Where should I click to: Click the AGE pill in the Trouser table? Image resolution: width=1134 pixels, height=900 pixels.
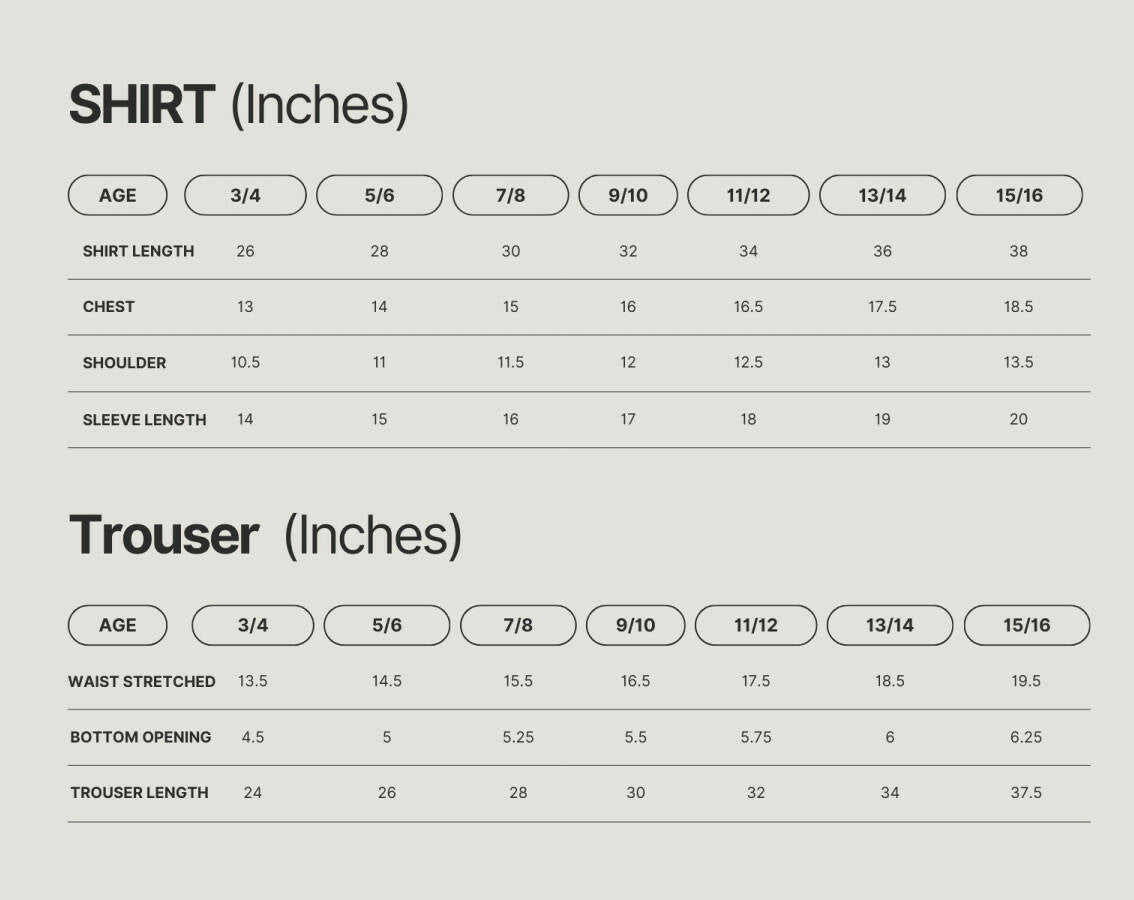[x=117, y=625]
